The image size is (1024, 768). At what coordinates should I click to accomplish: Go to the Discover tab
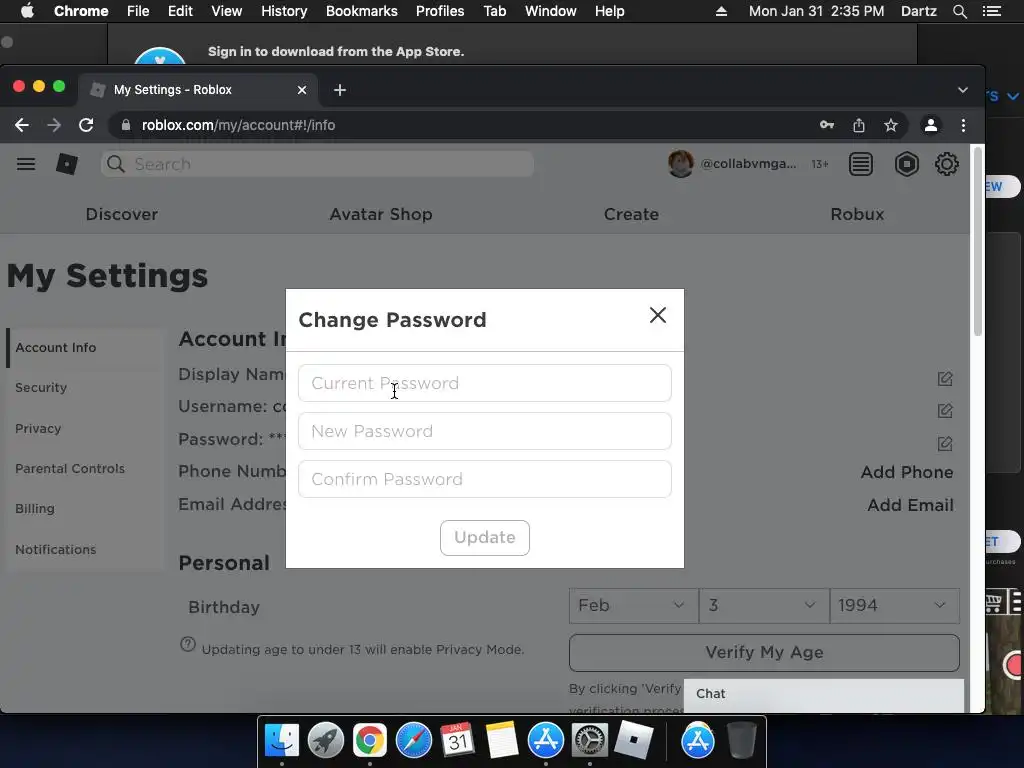click(x=121, y=214)
